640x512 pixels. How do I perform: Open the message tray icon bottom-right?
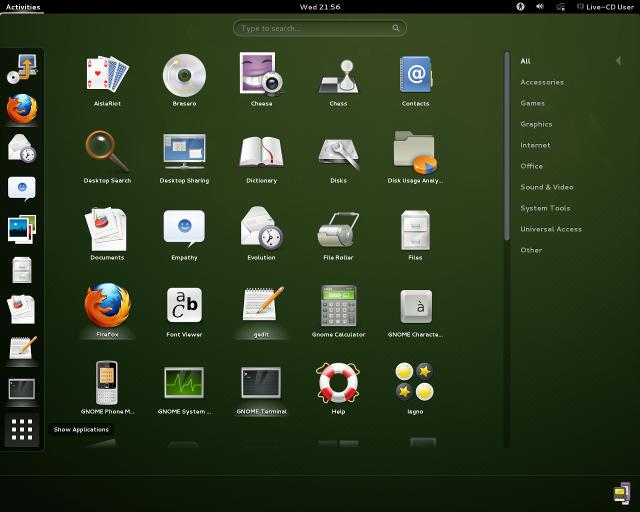(x=622, y=492)
